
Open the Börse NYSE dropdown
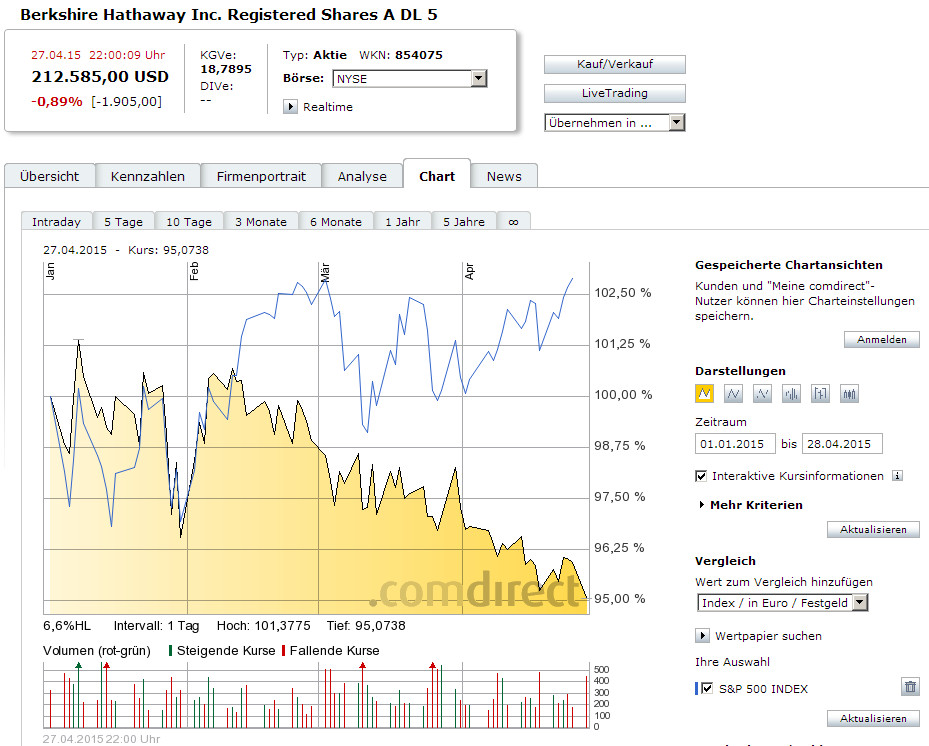coord(478,79)
